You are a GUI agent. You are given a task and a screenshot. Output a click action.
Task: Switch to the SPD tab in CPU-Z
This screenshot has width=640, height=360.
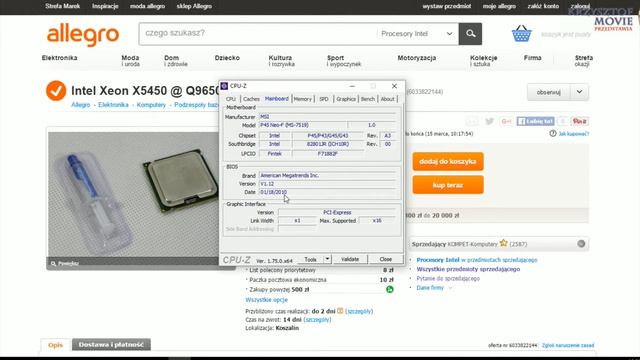tap(324, 99)
